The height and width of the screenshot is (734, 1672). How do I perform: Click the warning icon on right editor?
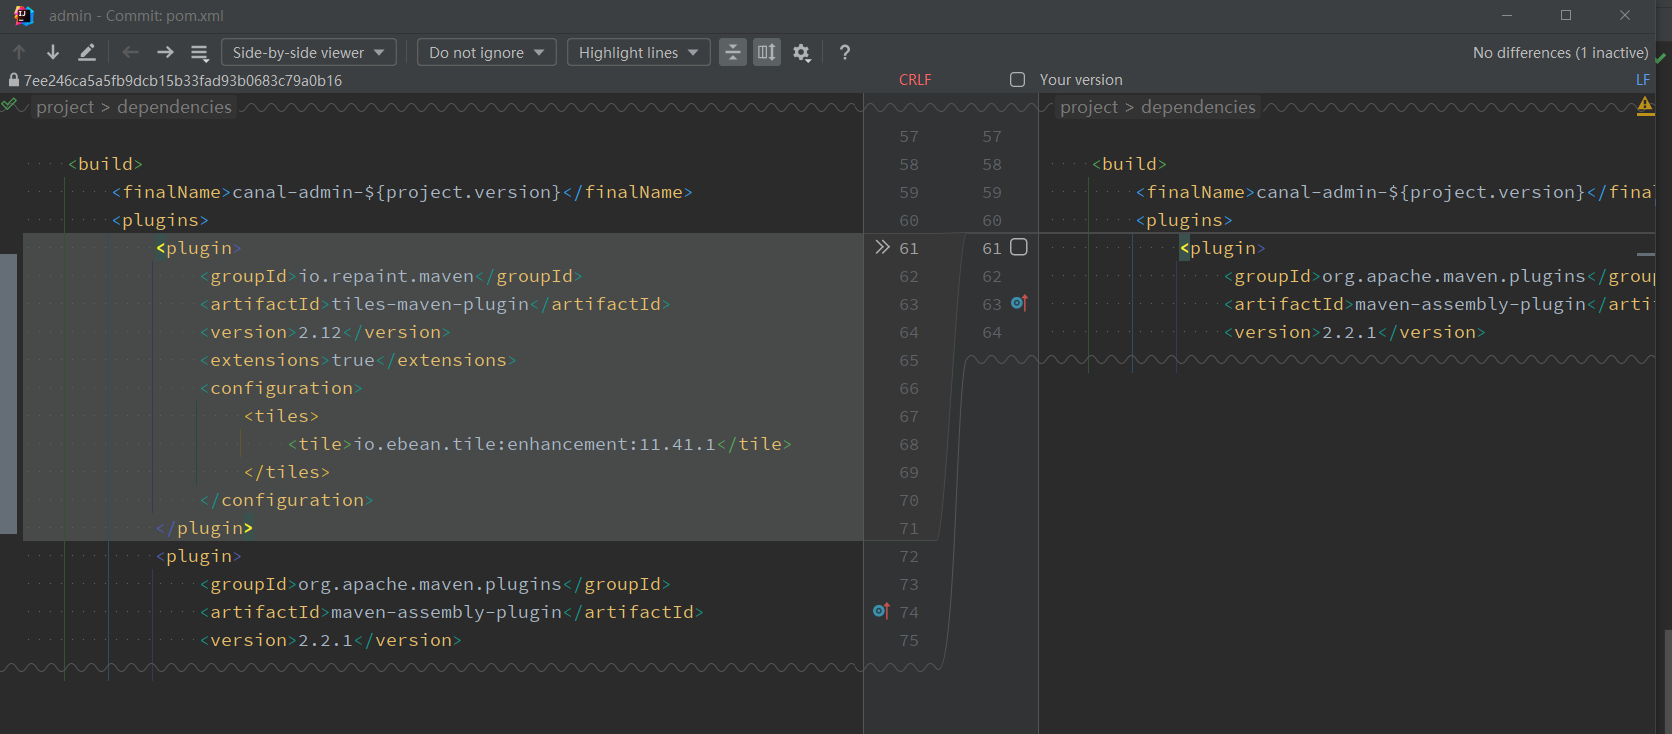pos(1645,105)
